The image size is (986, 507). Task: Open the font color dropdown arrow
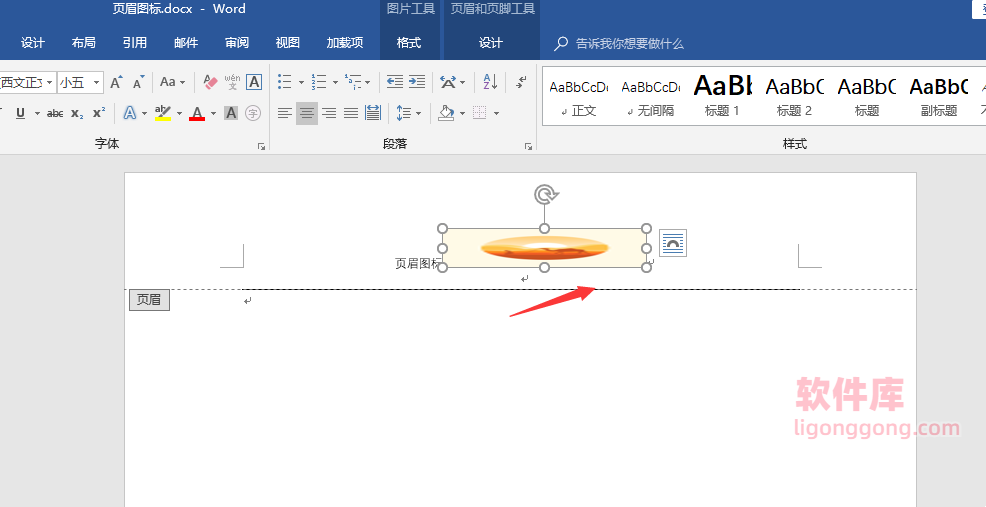[x=213, y=113]
